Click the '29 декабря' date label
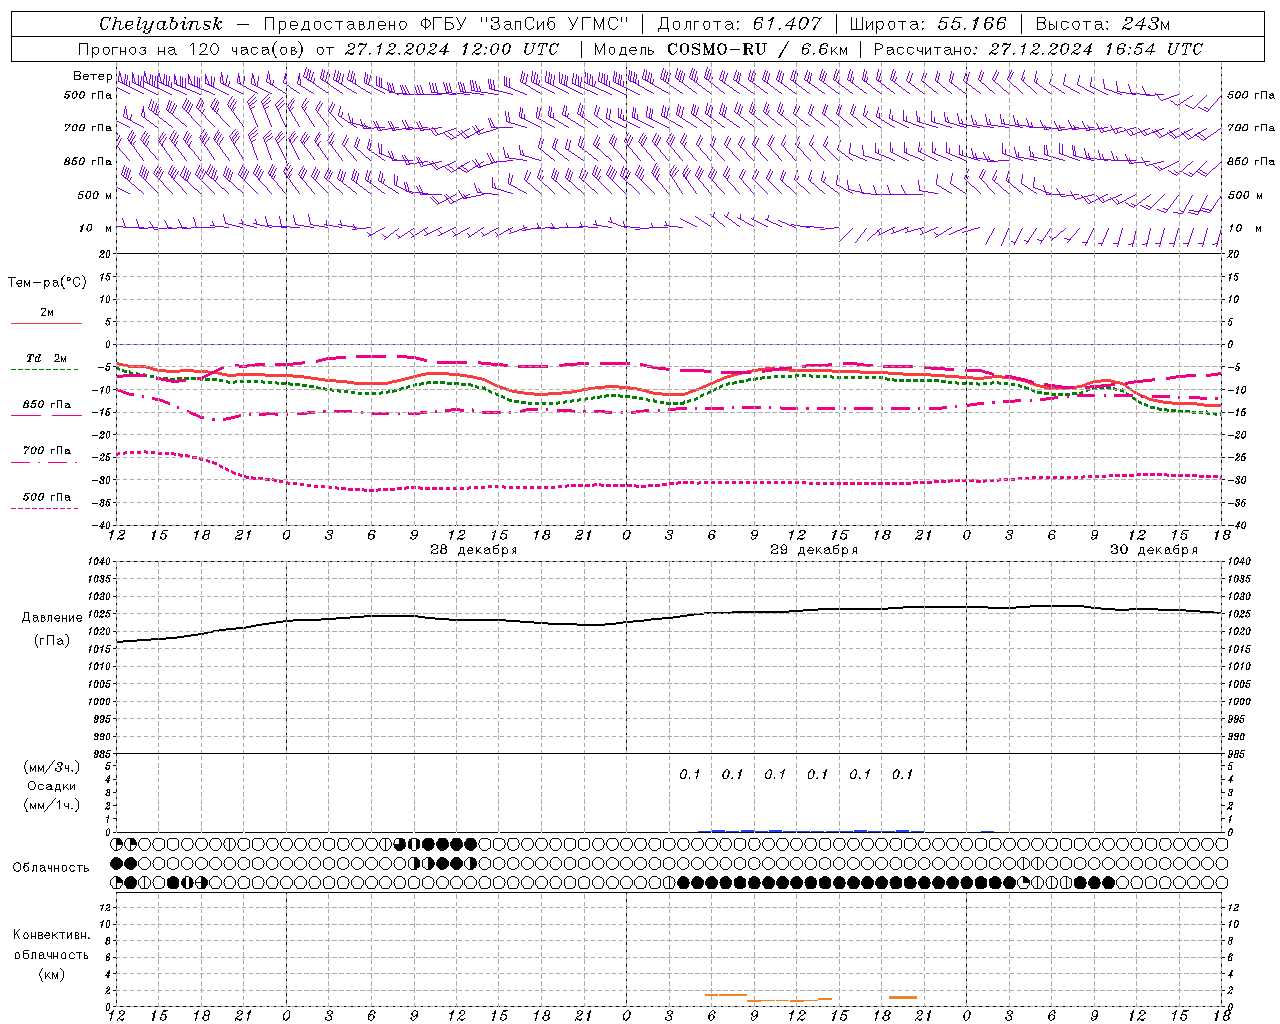The image size is (1280, 1024). click(x=813, y=550)
